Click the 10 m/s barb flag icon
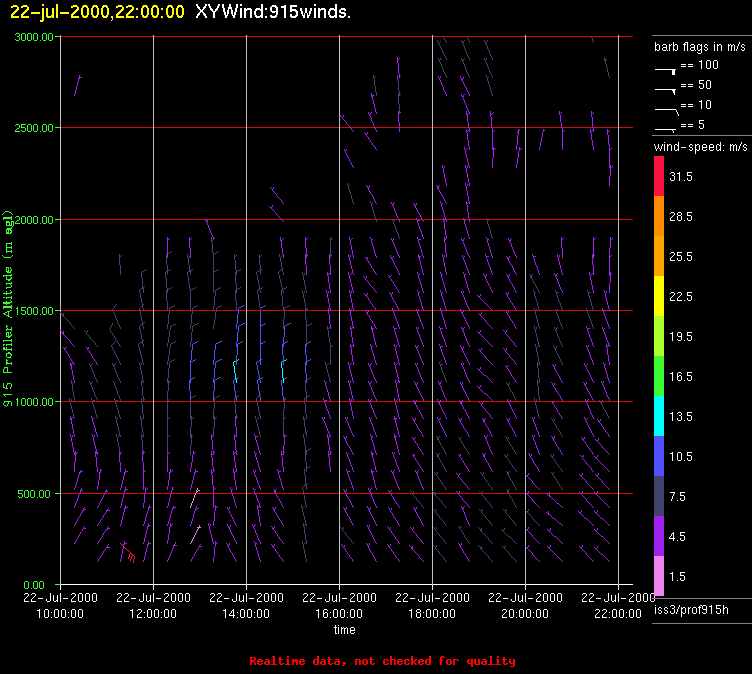This screenshot has height=674, width=752. [667, 112]
